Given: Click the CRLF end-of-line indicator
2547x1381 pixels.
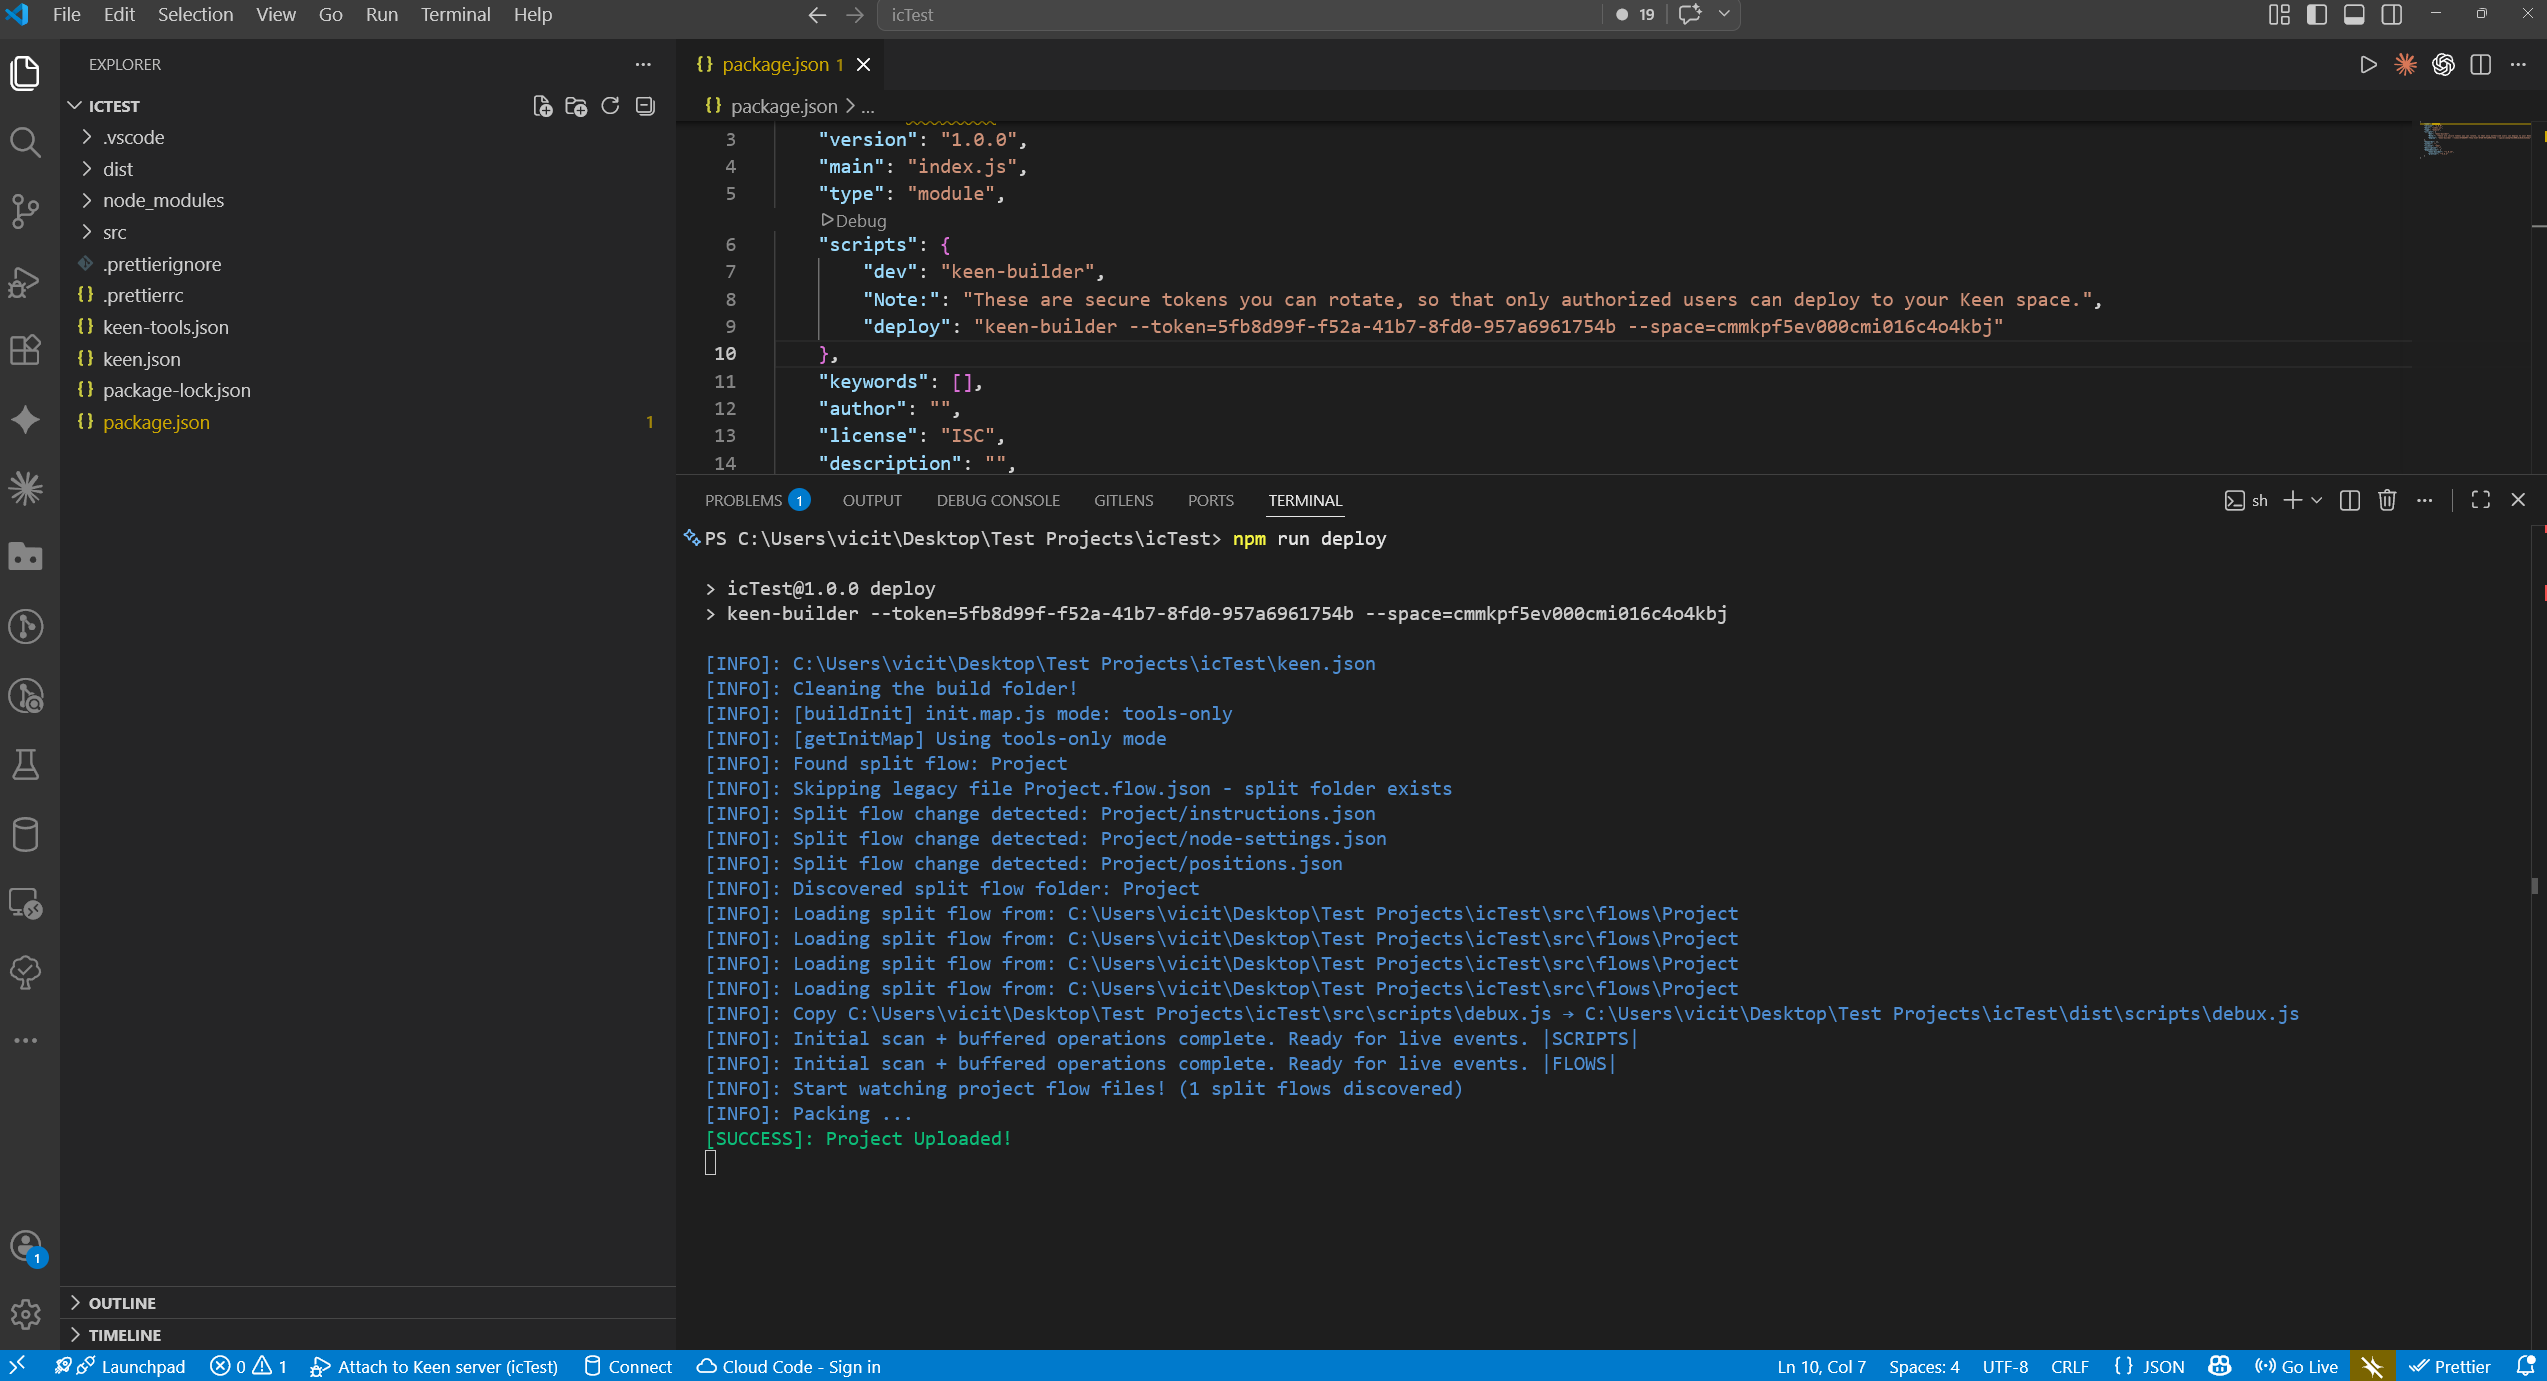Looking at the screenshot, I should pyautogui.click(x=2069, y=1366).
